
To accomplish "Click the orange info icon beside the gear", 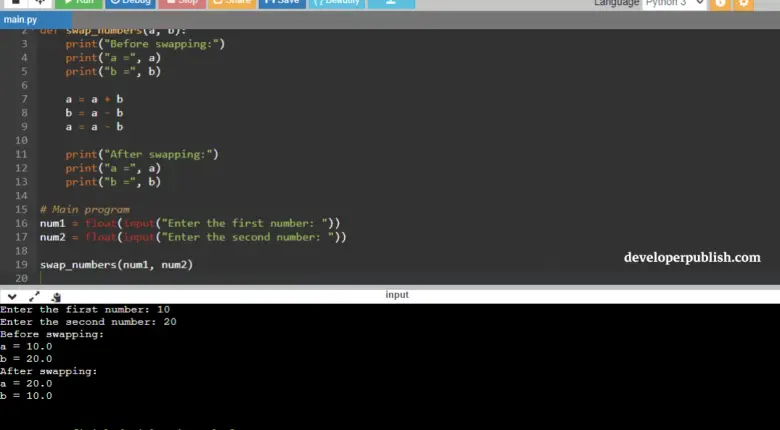I will [720, 4].
